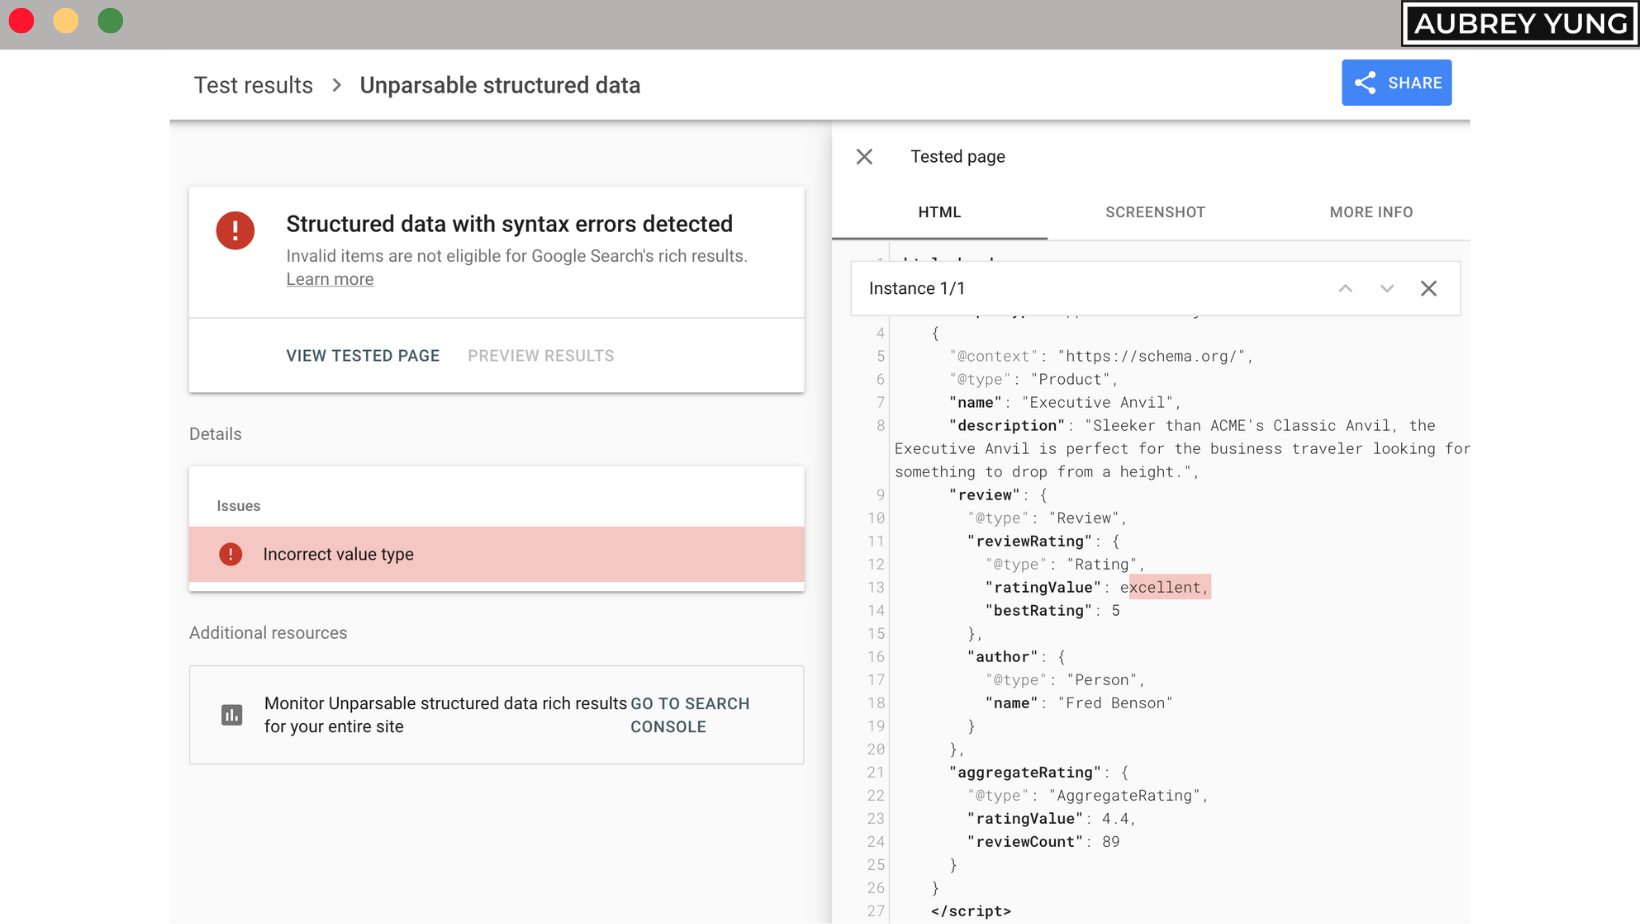Select the Incorrect value type issue
Screen dimensions: 1640x924
[x=496, y=554]
